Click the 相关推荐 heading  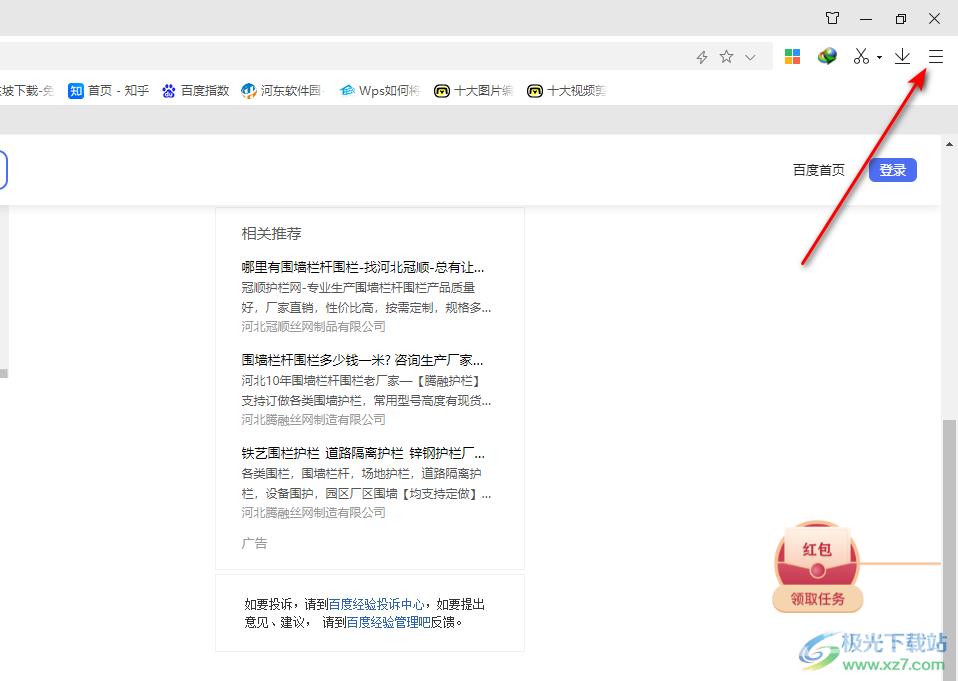(x=271, y=234)
